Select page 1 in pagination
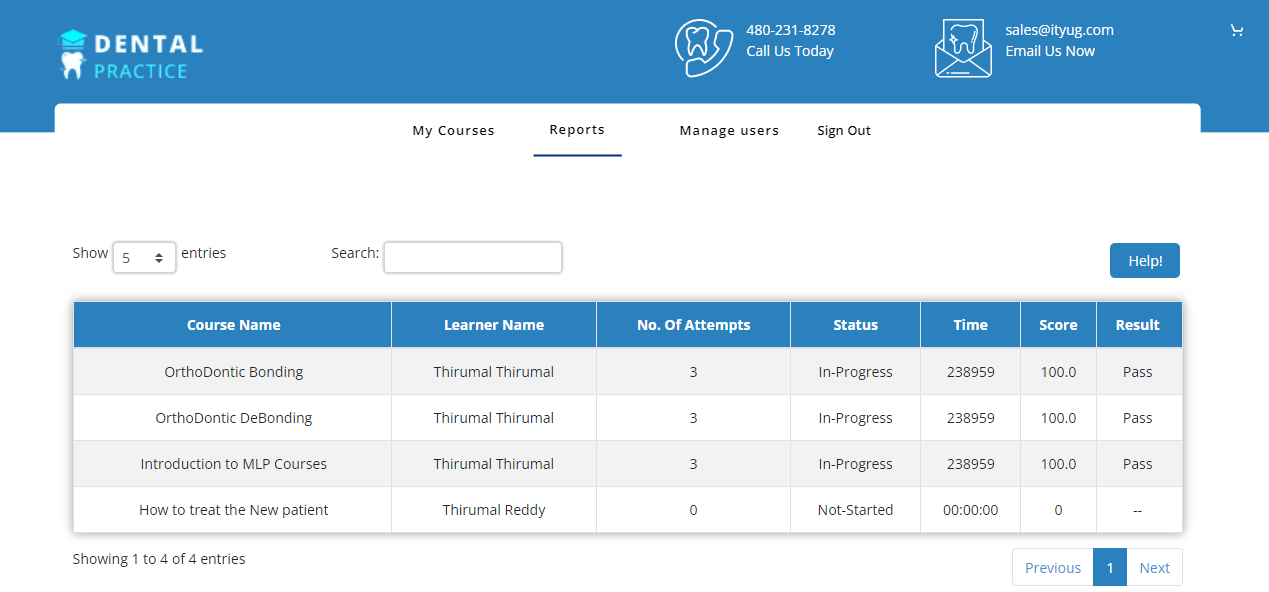This screenshot has width=1269, height=592. tap(1109, 567)
